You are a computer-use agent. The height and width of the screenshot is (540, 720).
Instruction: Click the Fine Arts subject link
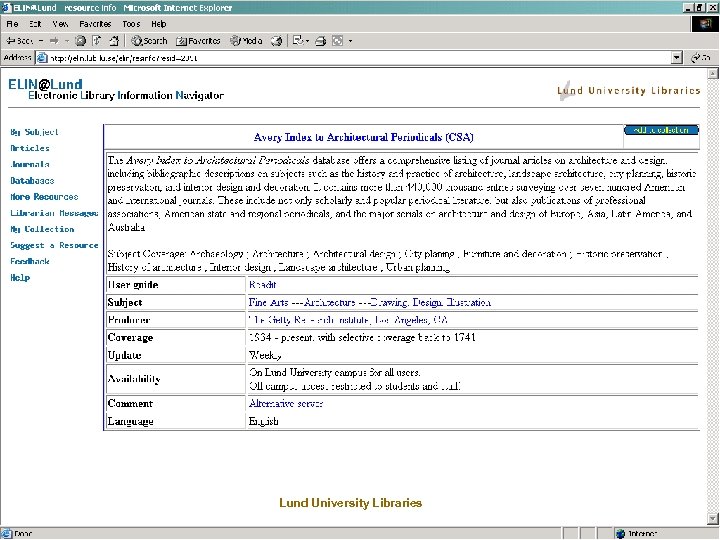coord(370,302)
